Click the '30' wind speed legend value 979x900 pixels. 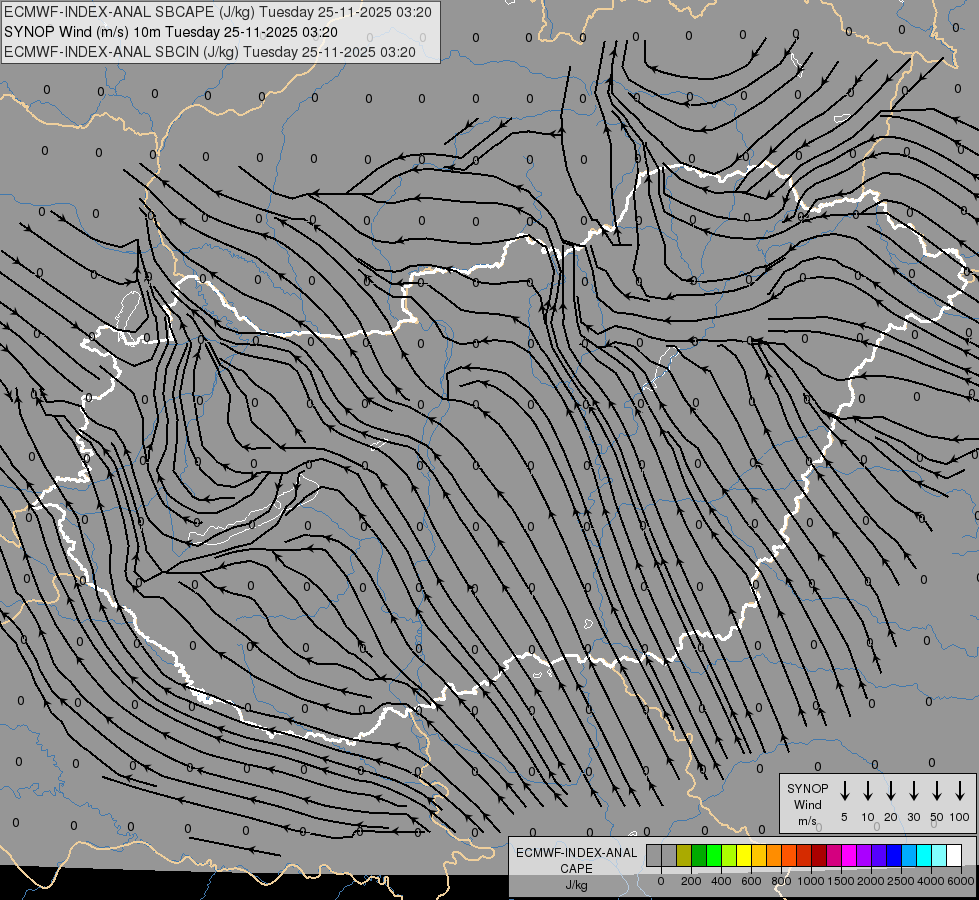(x=913, y=817)
